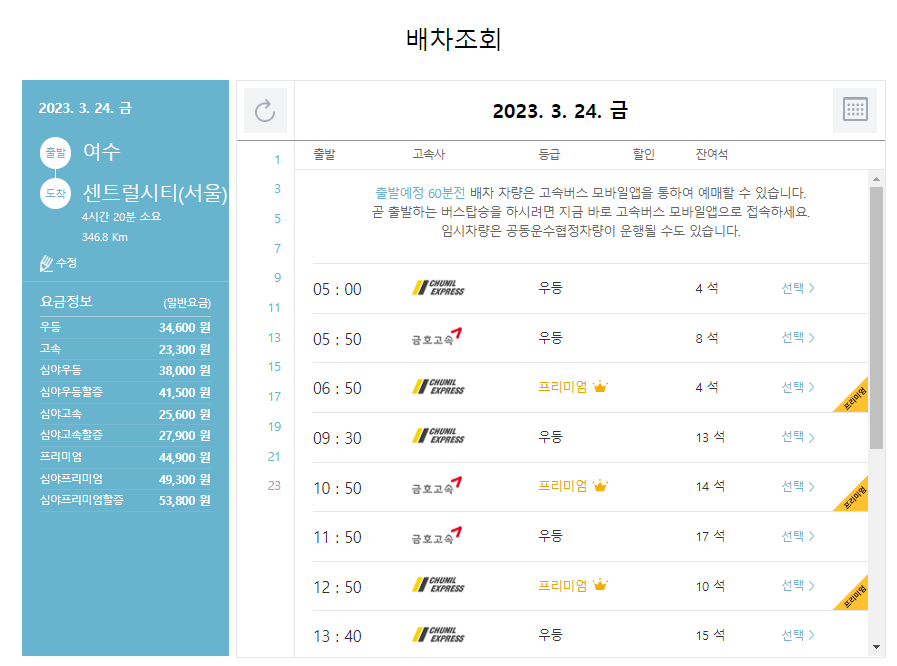Jump to hour 5 in time list
The height and width of the screenshot is (666, 897).
(x=277, y=219)
